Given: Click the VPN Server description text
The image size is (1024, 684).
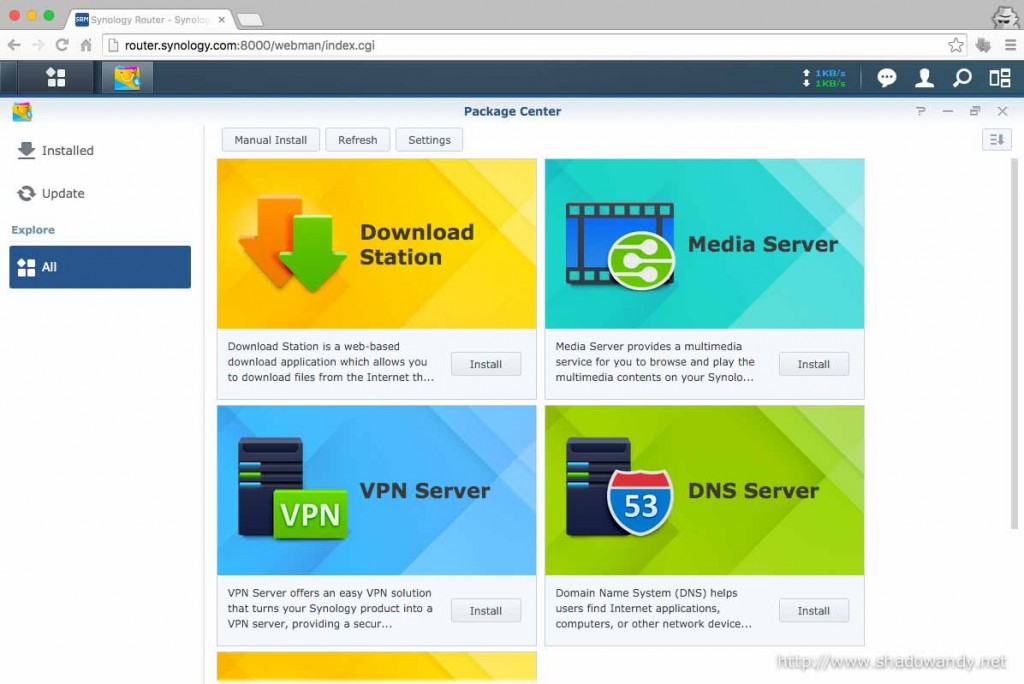Looking at the screenshot, I should [x=330, y=608].
